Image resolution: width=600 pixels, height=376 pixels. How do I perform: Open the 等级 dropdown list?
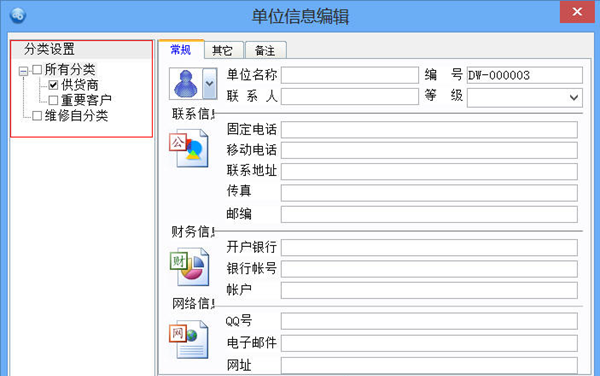click(574, 98)
